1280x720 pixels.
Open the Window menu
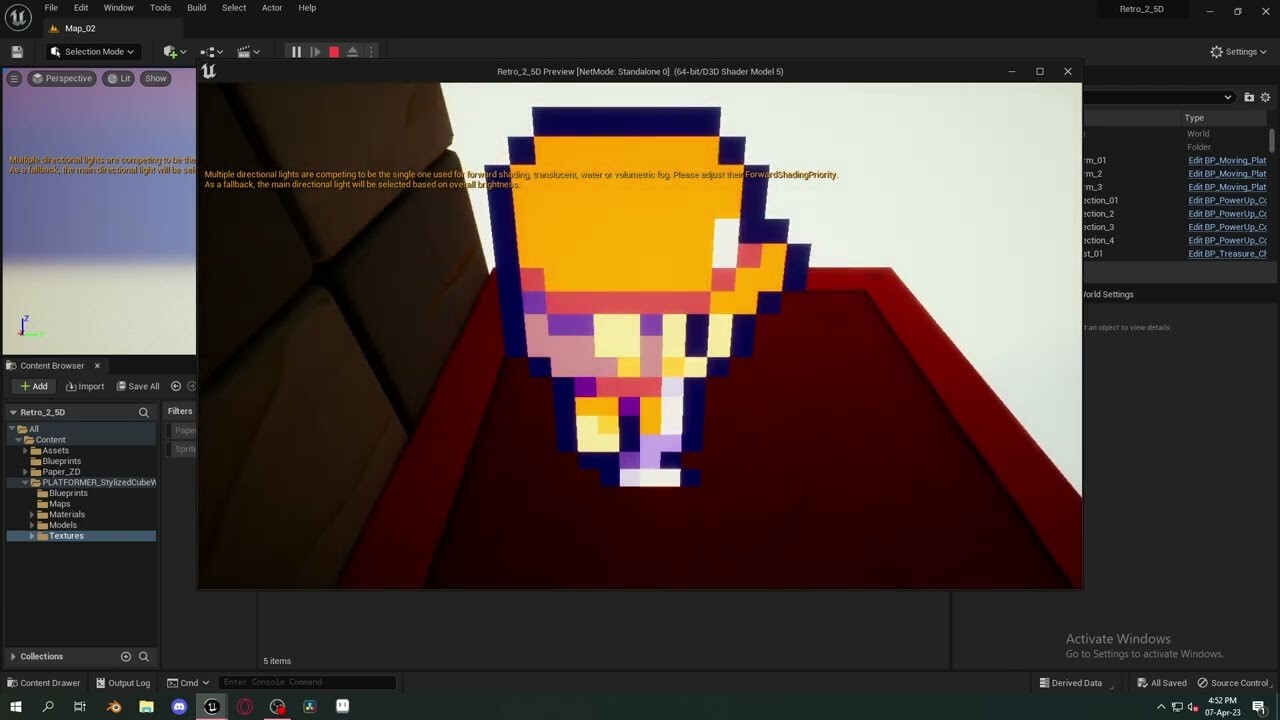point(118,7)
